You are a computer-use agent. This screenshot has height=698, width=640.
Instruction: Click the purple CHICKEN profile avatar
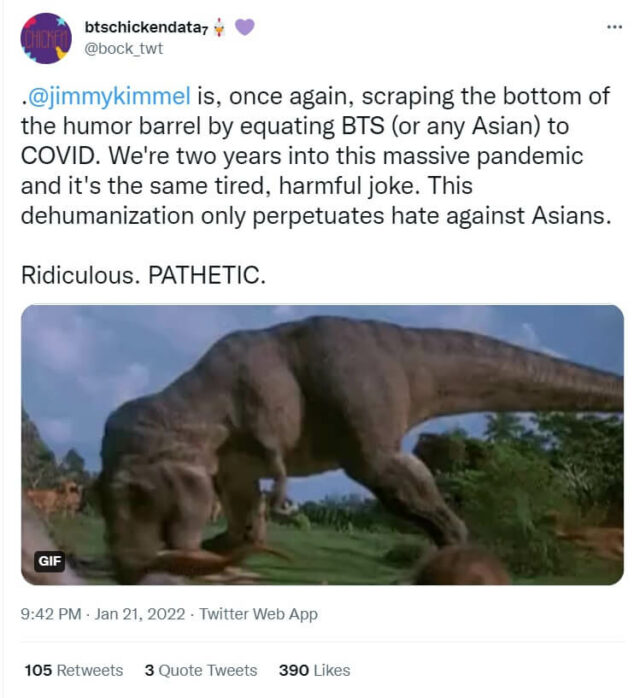[x=45, y=39]
